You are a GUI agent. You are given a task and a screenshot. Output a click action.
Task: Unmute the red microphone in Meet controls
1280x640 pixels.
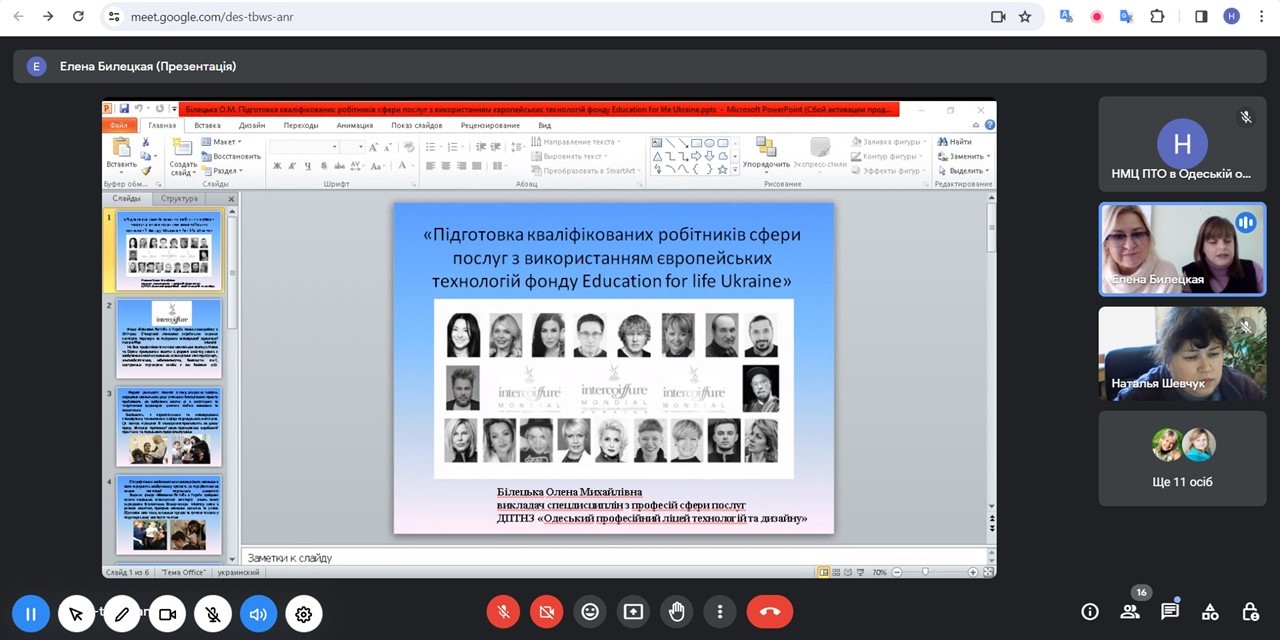[x=503, y=612]
